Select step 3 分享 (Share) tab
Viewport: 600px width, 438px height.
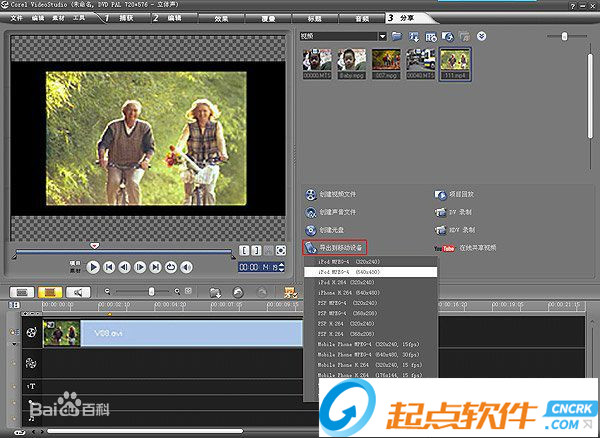tap(408, 18)
